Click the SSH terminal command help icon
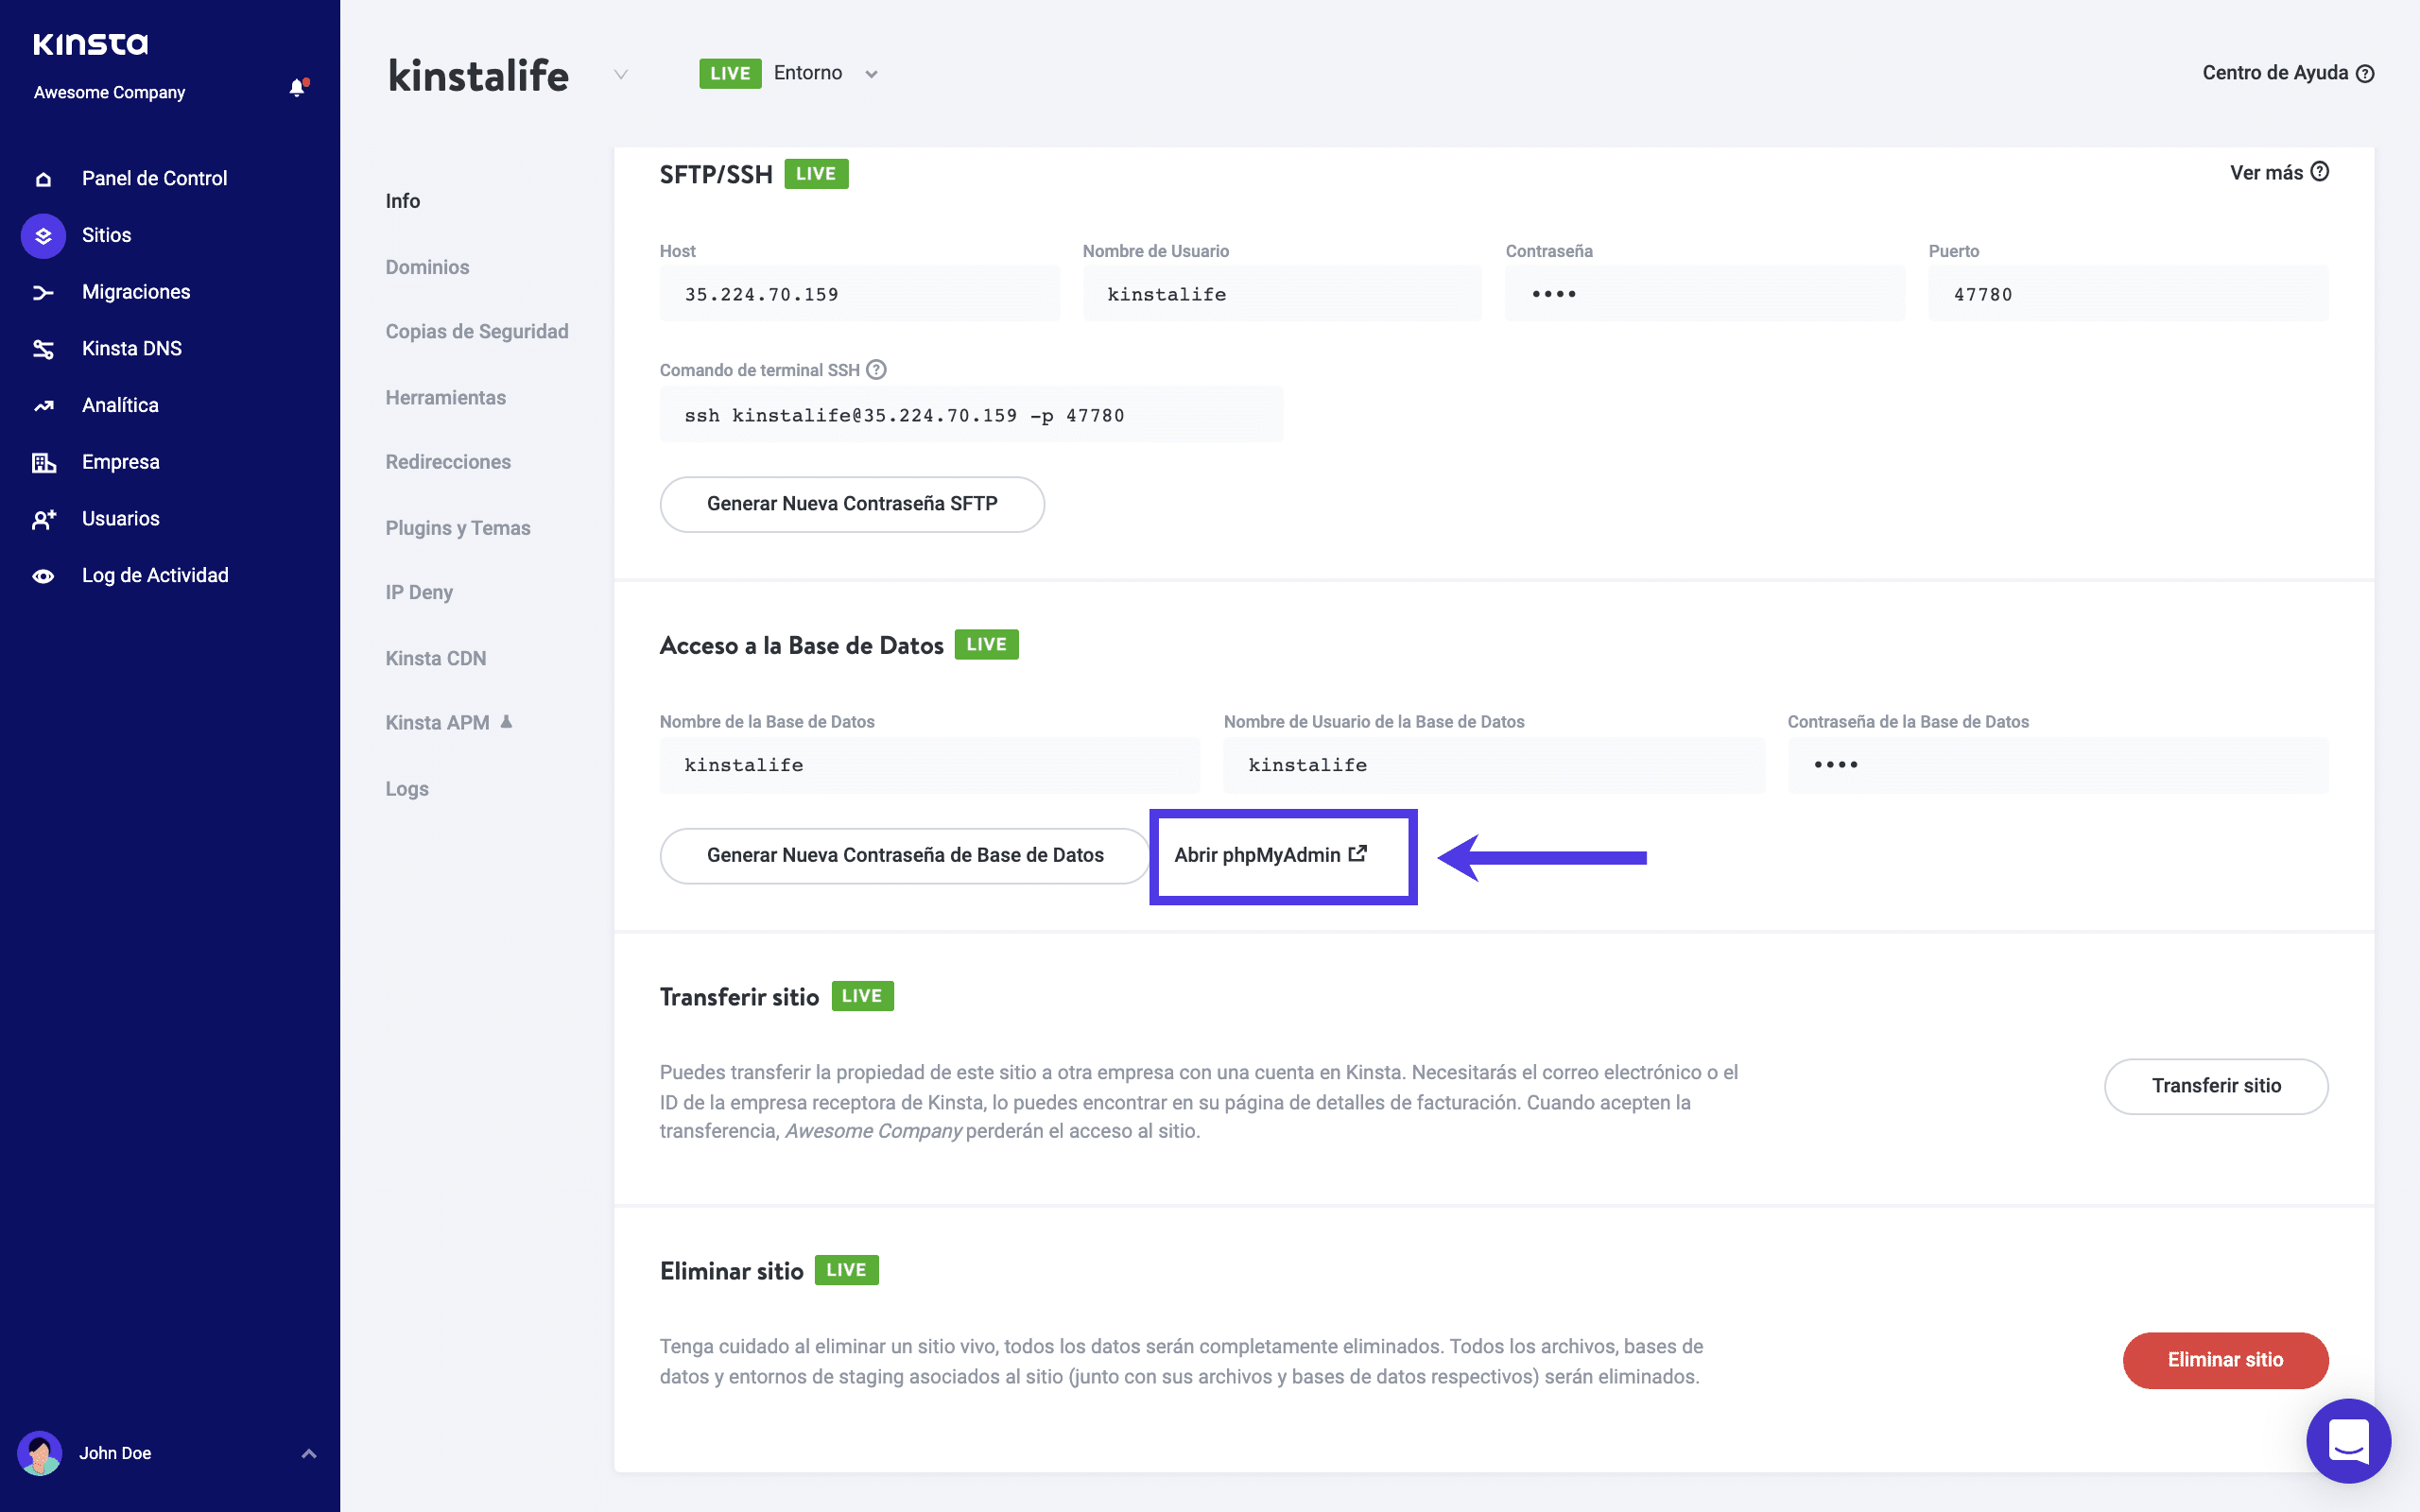This screenshot has width=2420, height=1512. click(875, 369)
